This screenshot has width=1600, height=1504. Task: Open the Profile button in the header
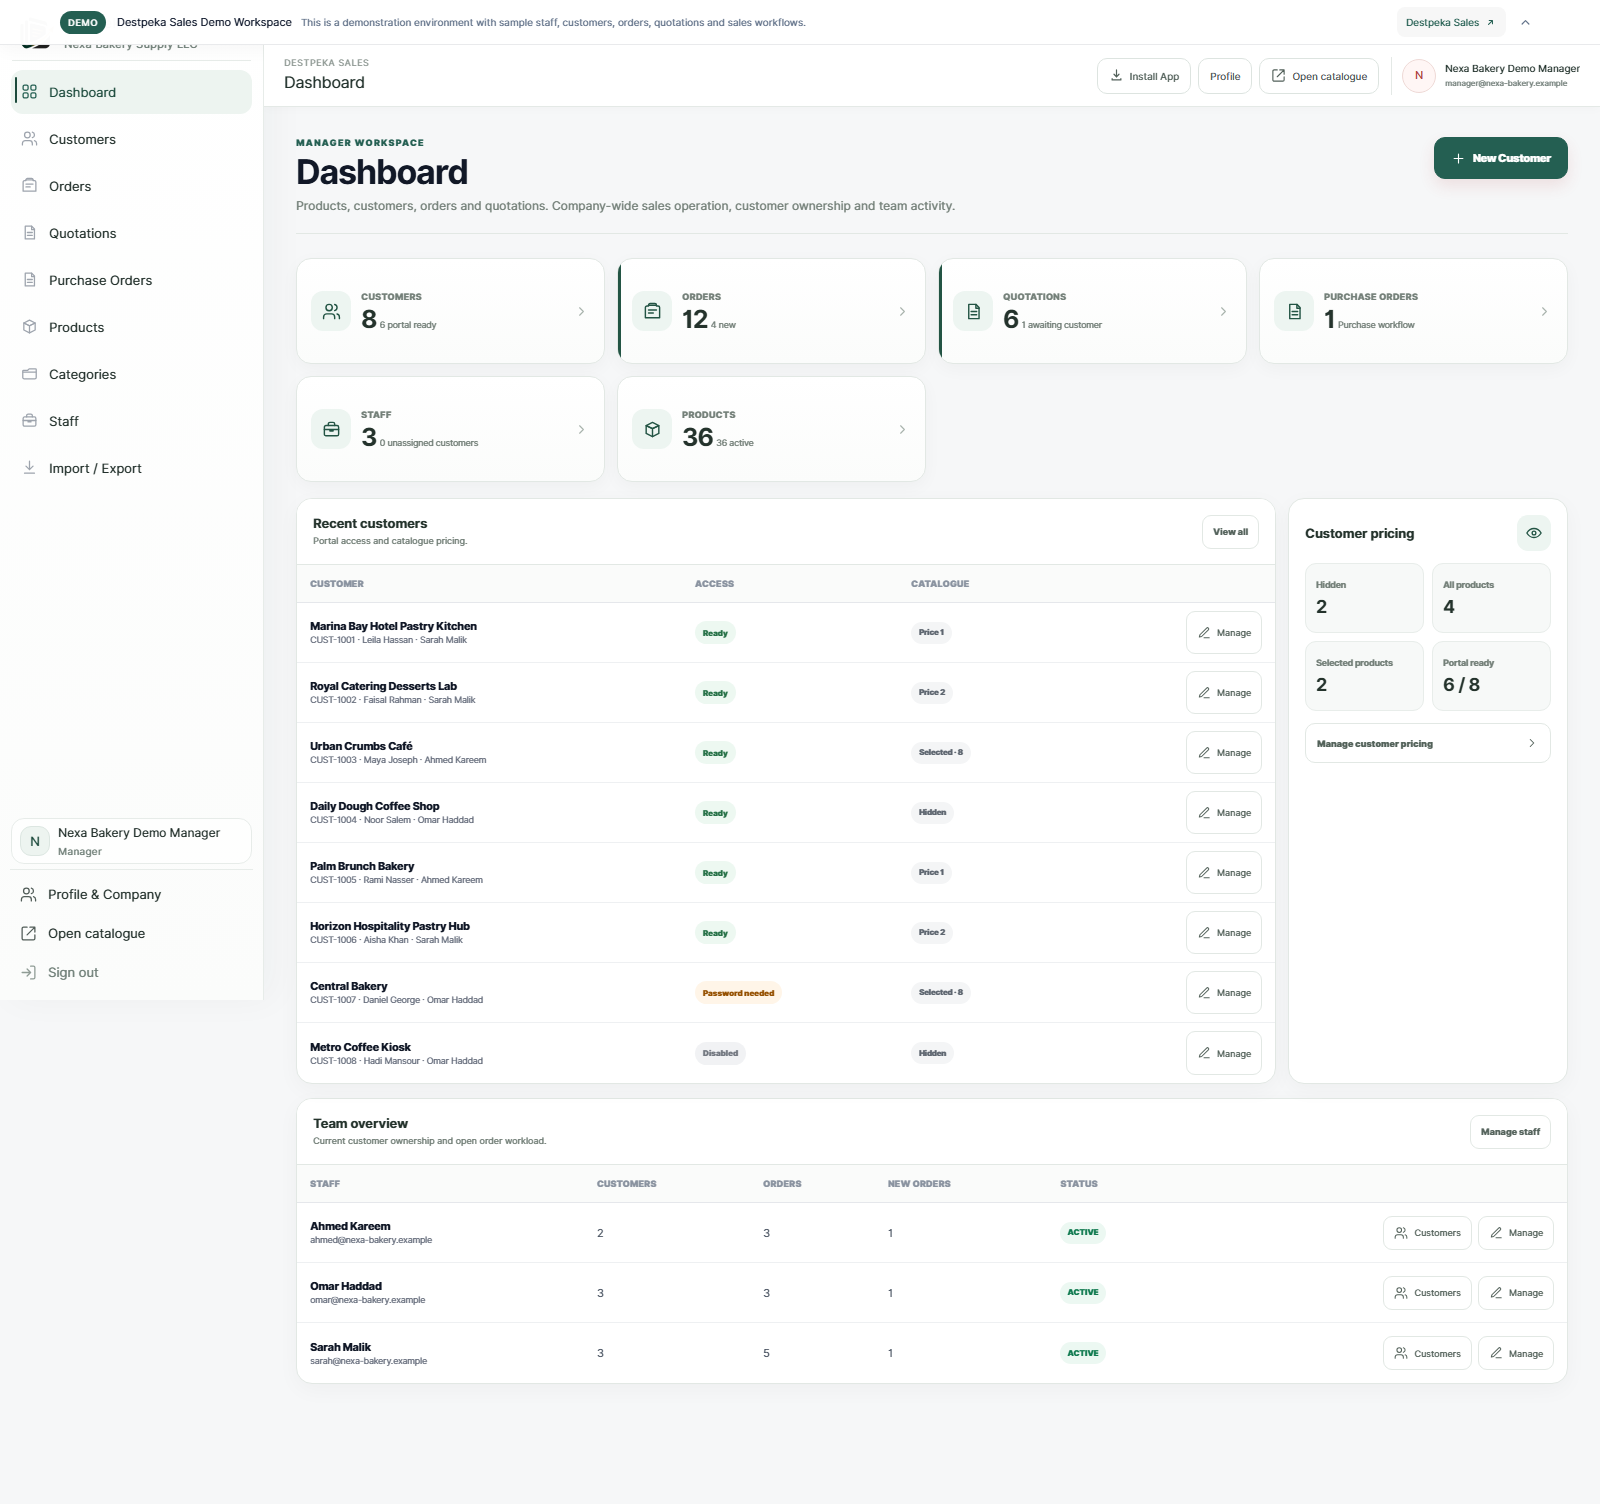(1225, 76)
